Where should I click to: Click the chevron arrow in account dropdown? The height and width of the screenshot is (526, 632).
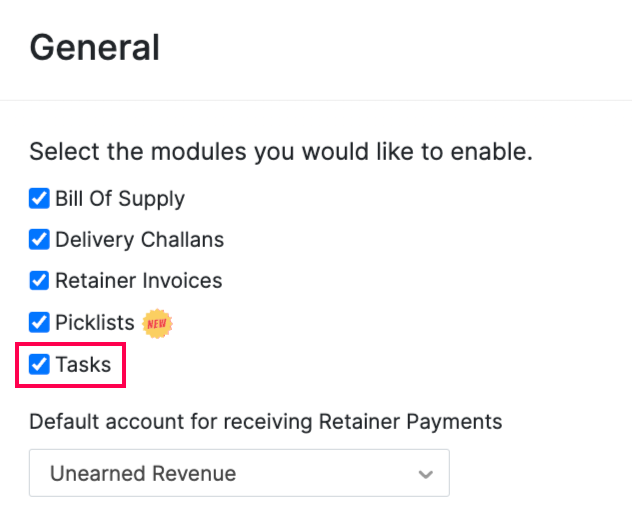click(426, 474)
